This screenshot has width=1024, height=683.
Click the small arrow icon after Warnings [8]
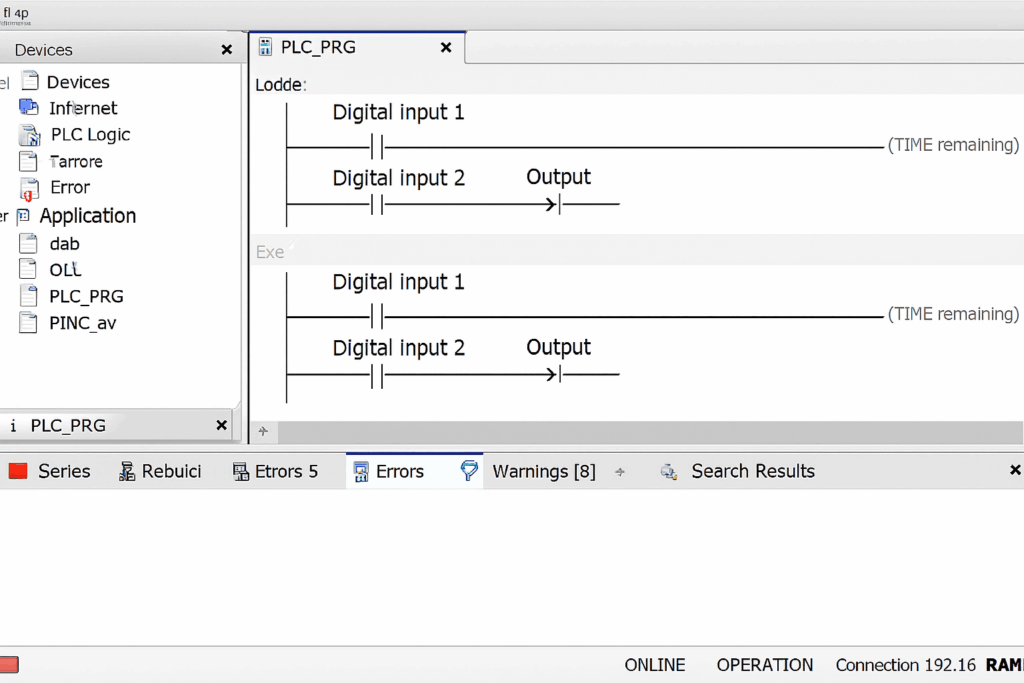pos(620,471)
